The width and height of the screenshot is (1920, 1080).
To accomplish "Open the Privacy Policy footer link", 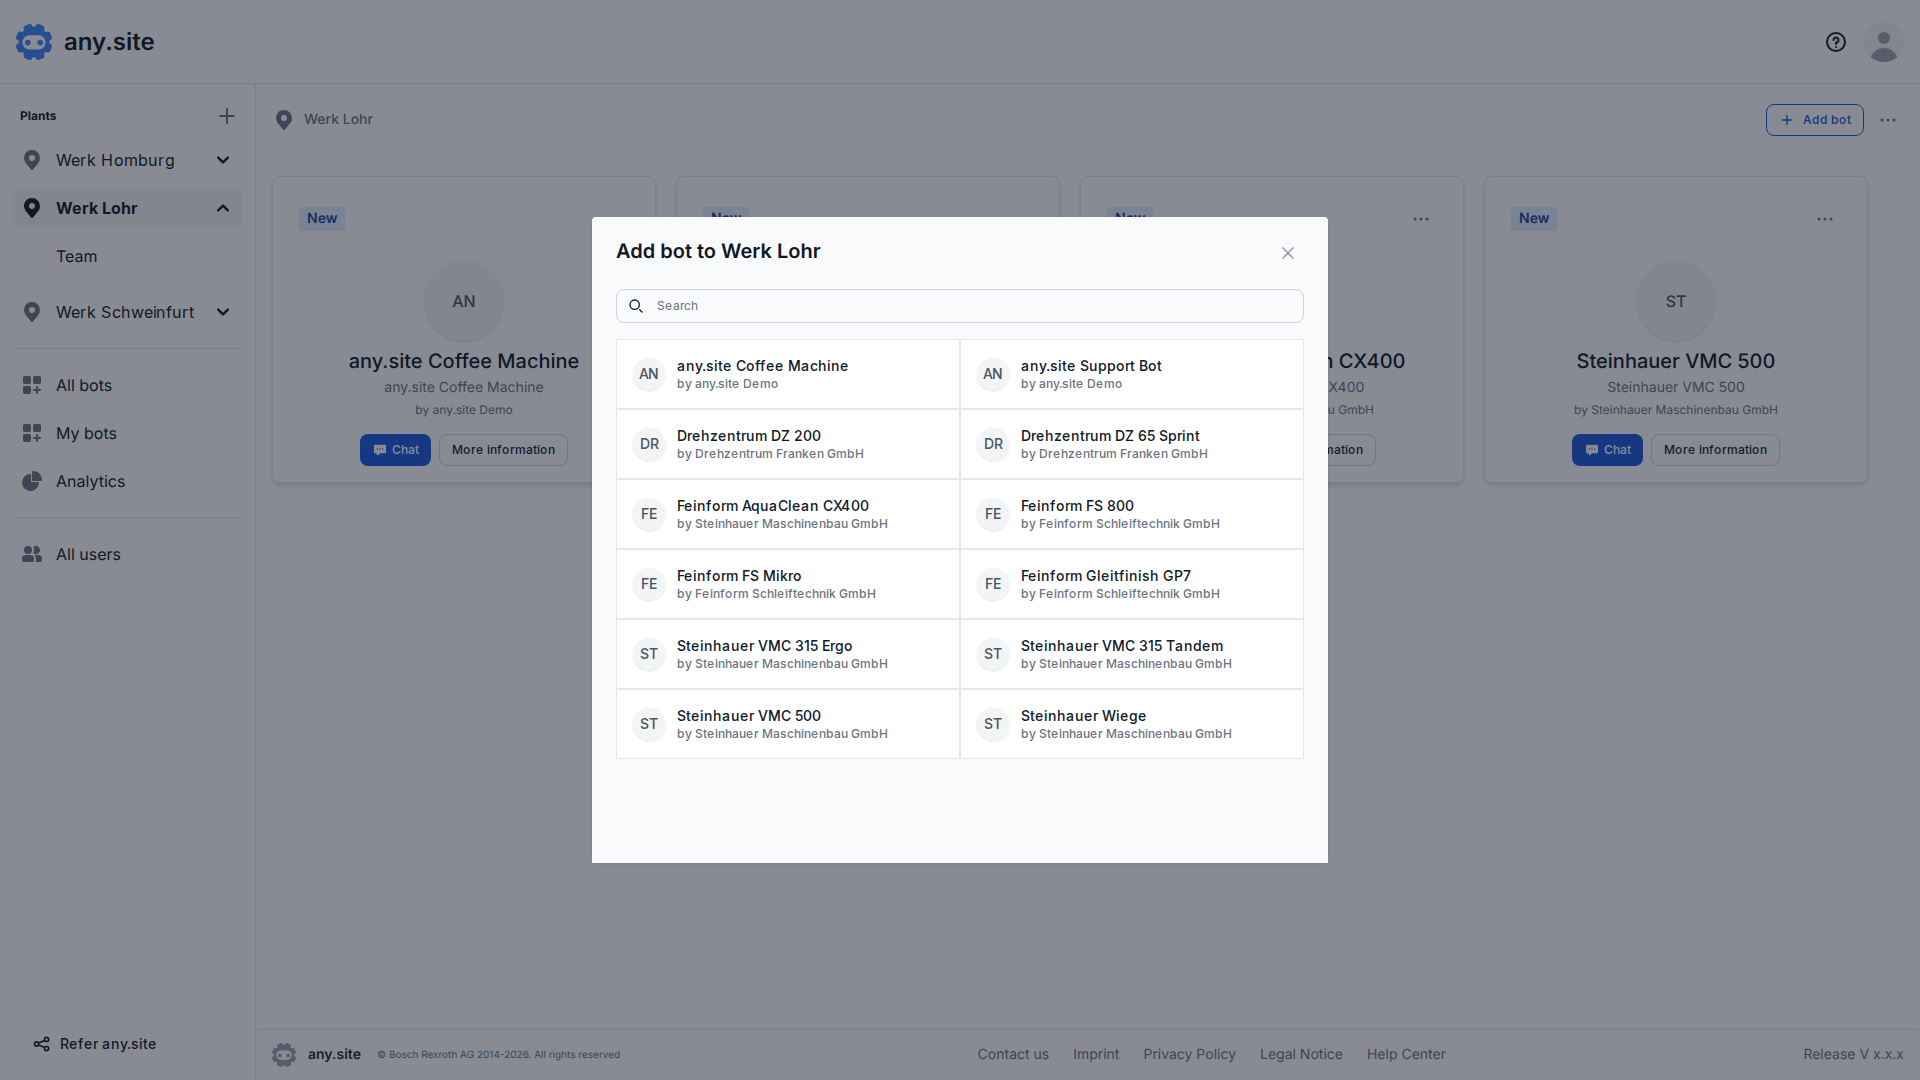I will pos(1189,1054).
